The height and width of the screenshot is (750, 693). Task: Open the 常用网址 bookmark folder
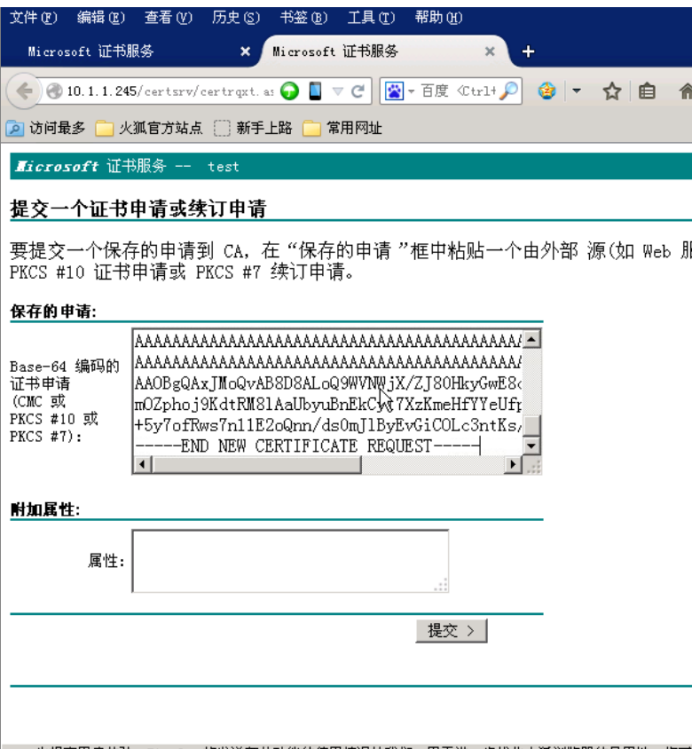(x=342, y=128)
